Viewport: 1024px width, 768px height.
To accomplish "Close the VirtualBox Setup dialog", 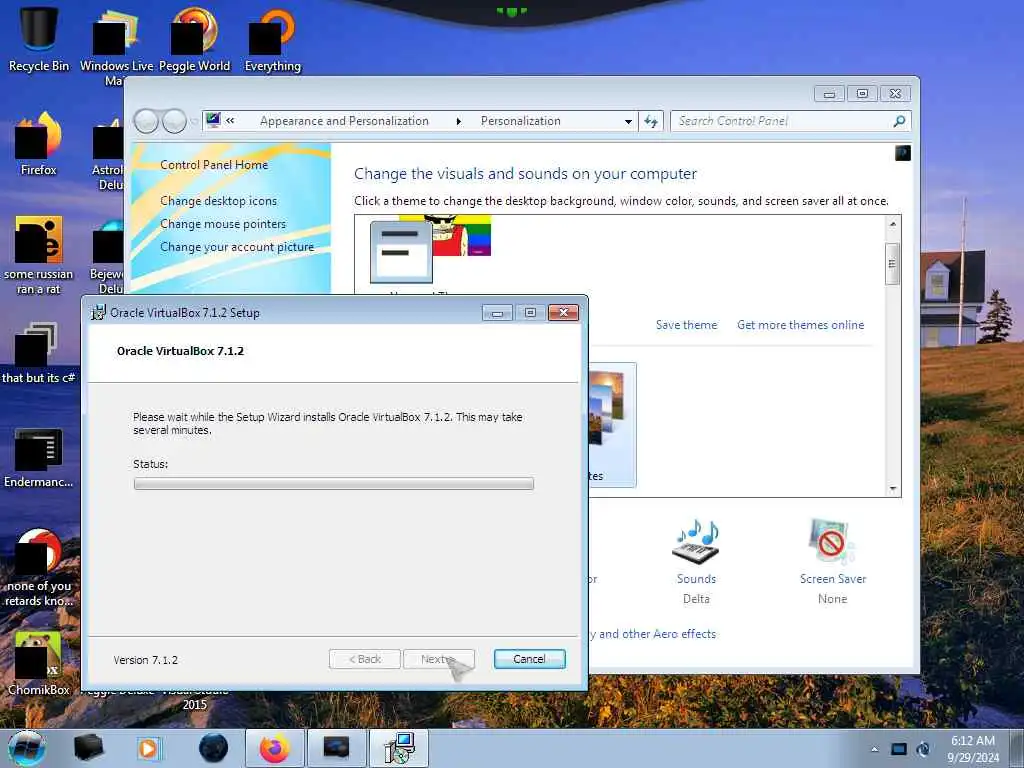I will click(563, 313).
